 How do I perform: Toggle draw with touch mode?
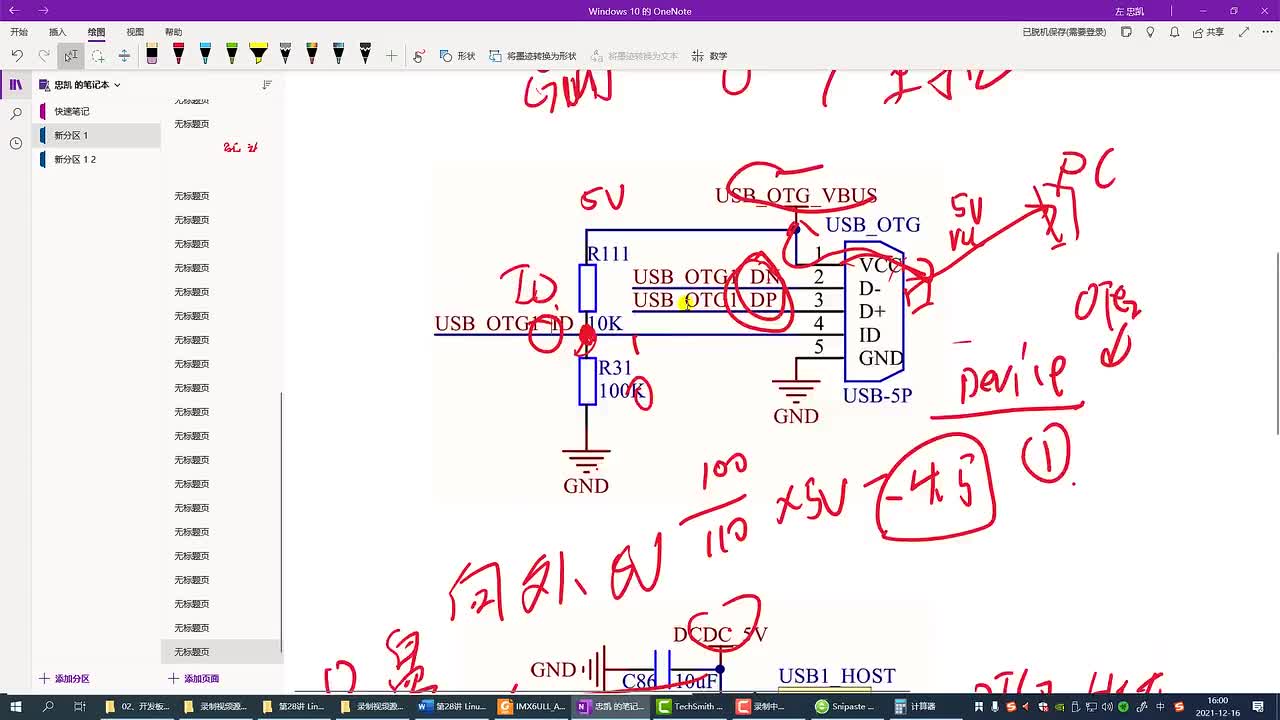coord(419,56)
